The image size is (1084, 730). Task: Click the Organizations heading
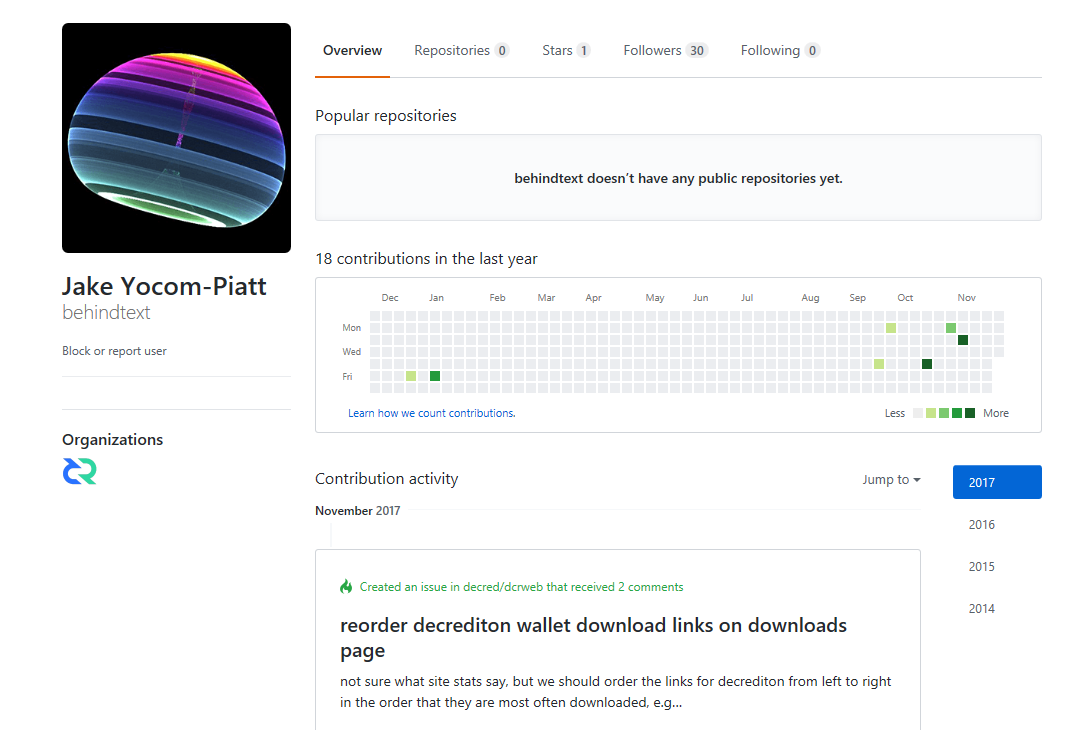[113, 440]
